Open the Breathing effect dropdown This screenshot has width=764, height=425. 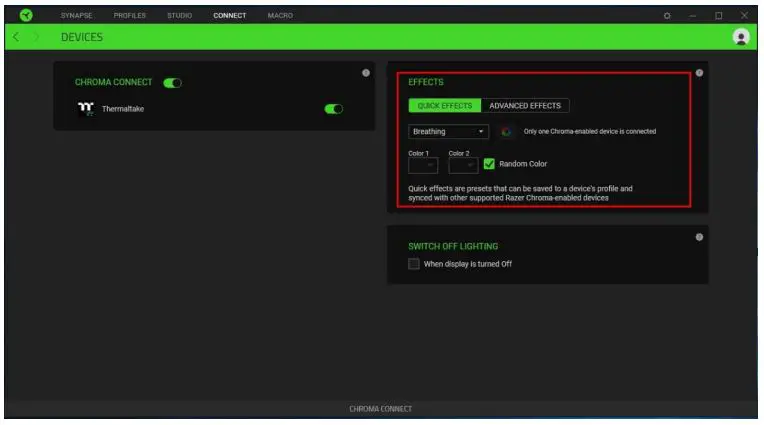click(448, 132)
